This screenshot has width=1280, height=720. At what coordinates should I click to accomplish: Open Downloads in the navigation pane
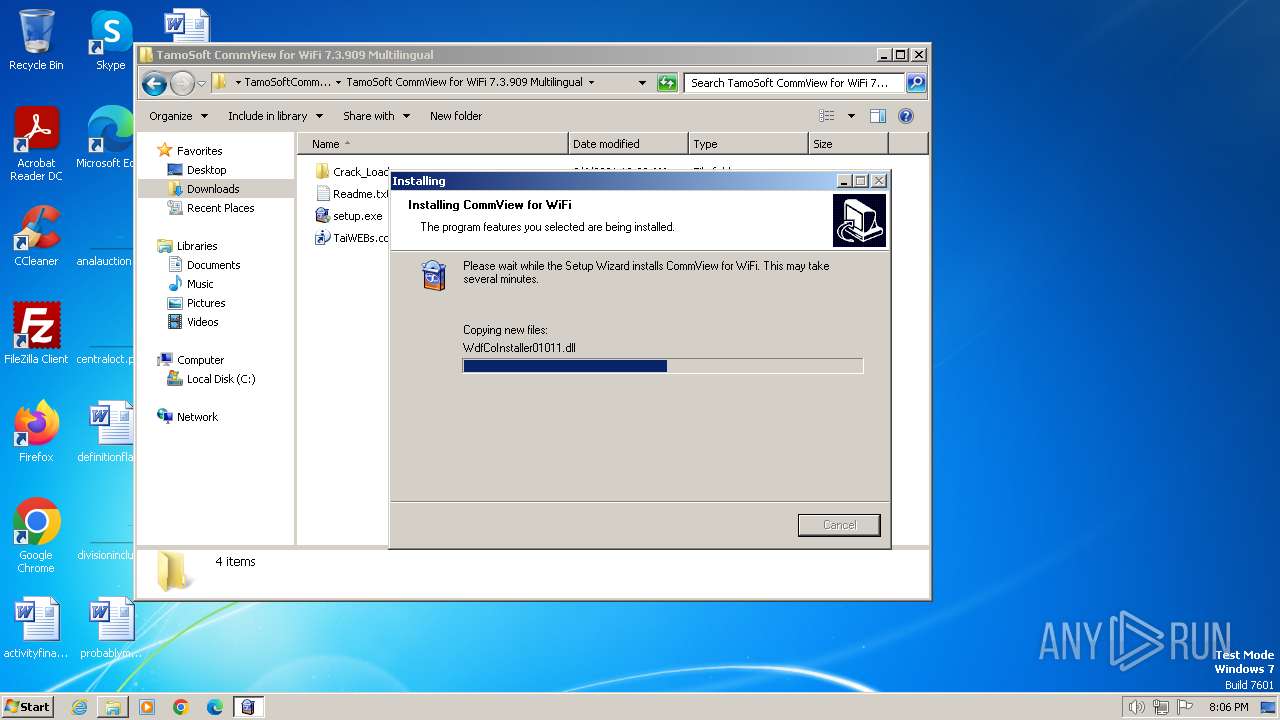204,189
